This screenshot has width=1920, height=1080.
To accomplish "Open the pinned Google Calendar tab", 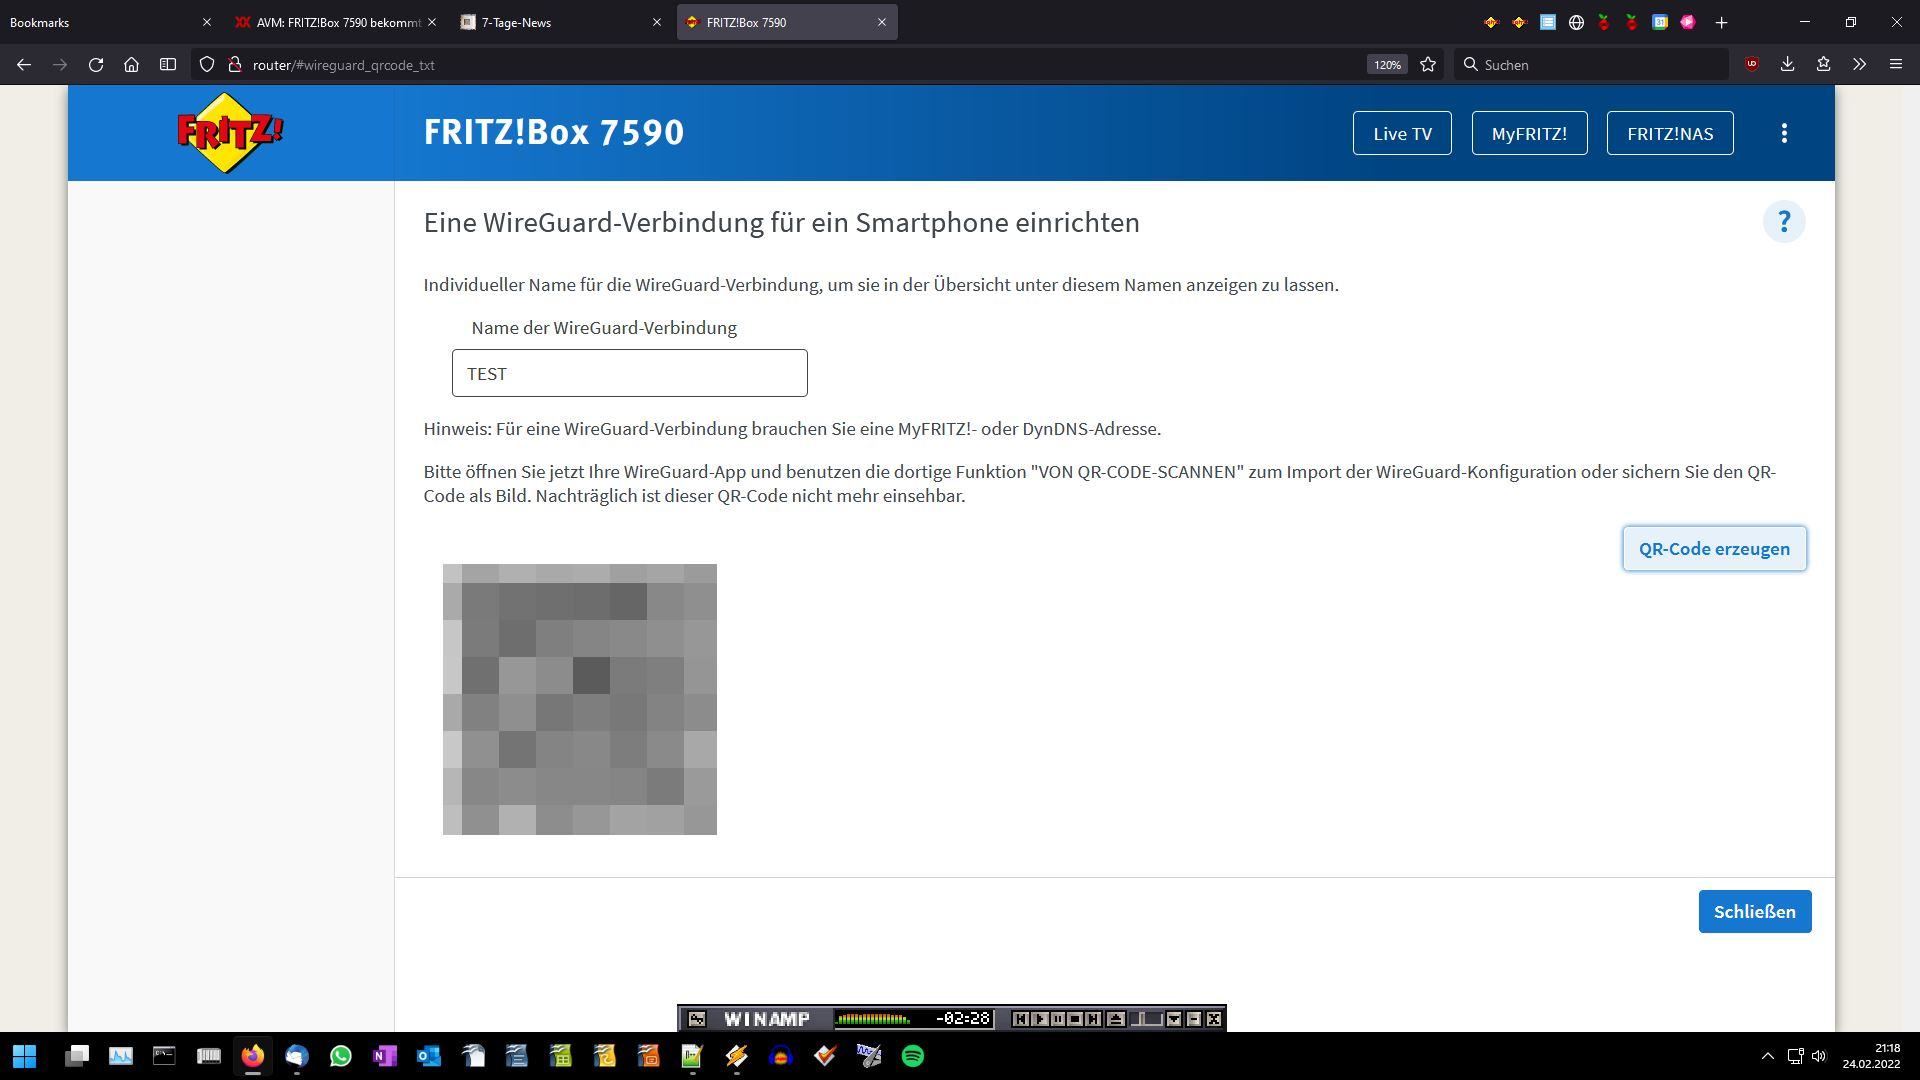I will pyautogui.click(x=1660, y=22).
